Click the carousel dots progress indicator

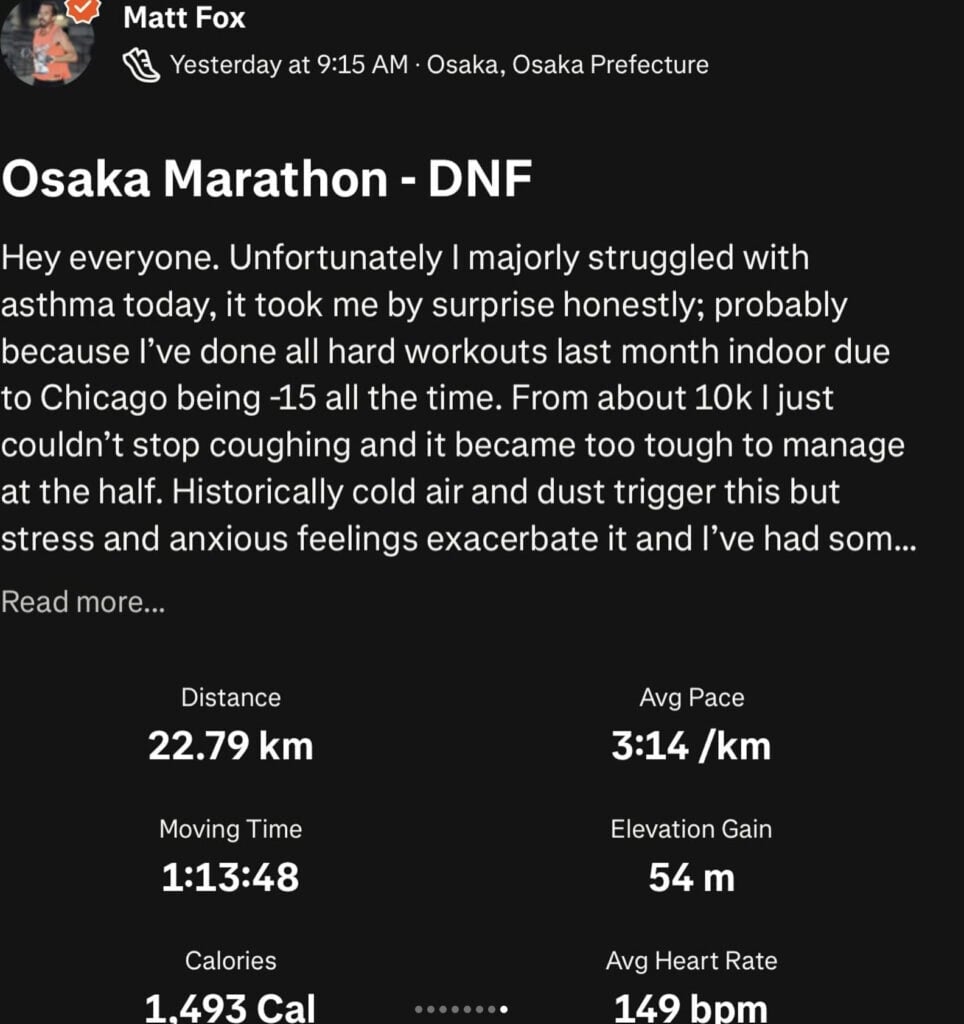(461, 1008)
